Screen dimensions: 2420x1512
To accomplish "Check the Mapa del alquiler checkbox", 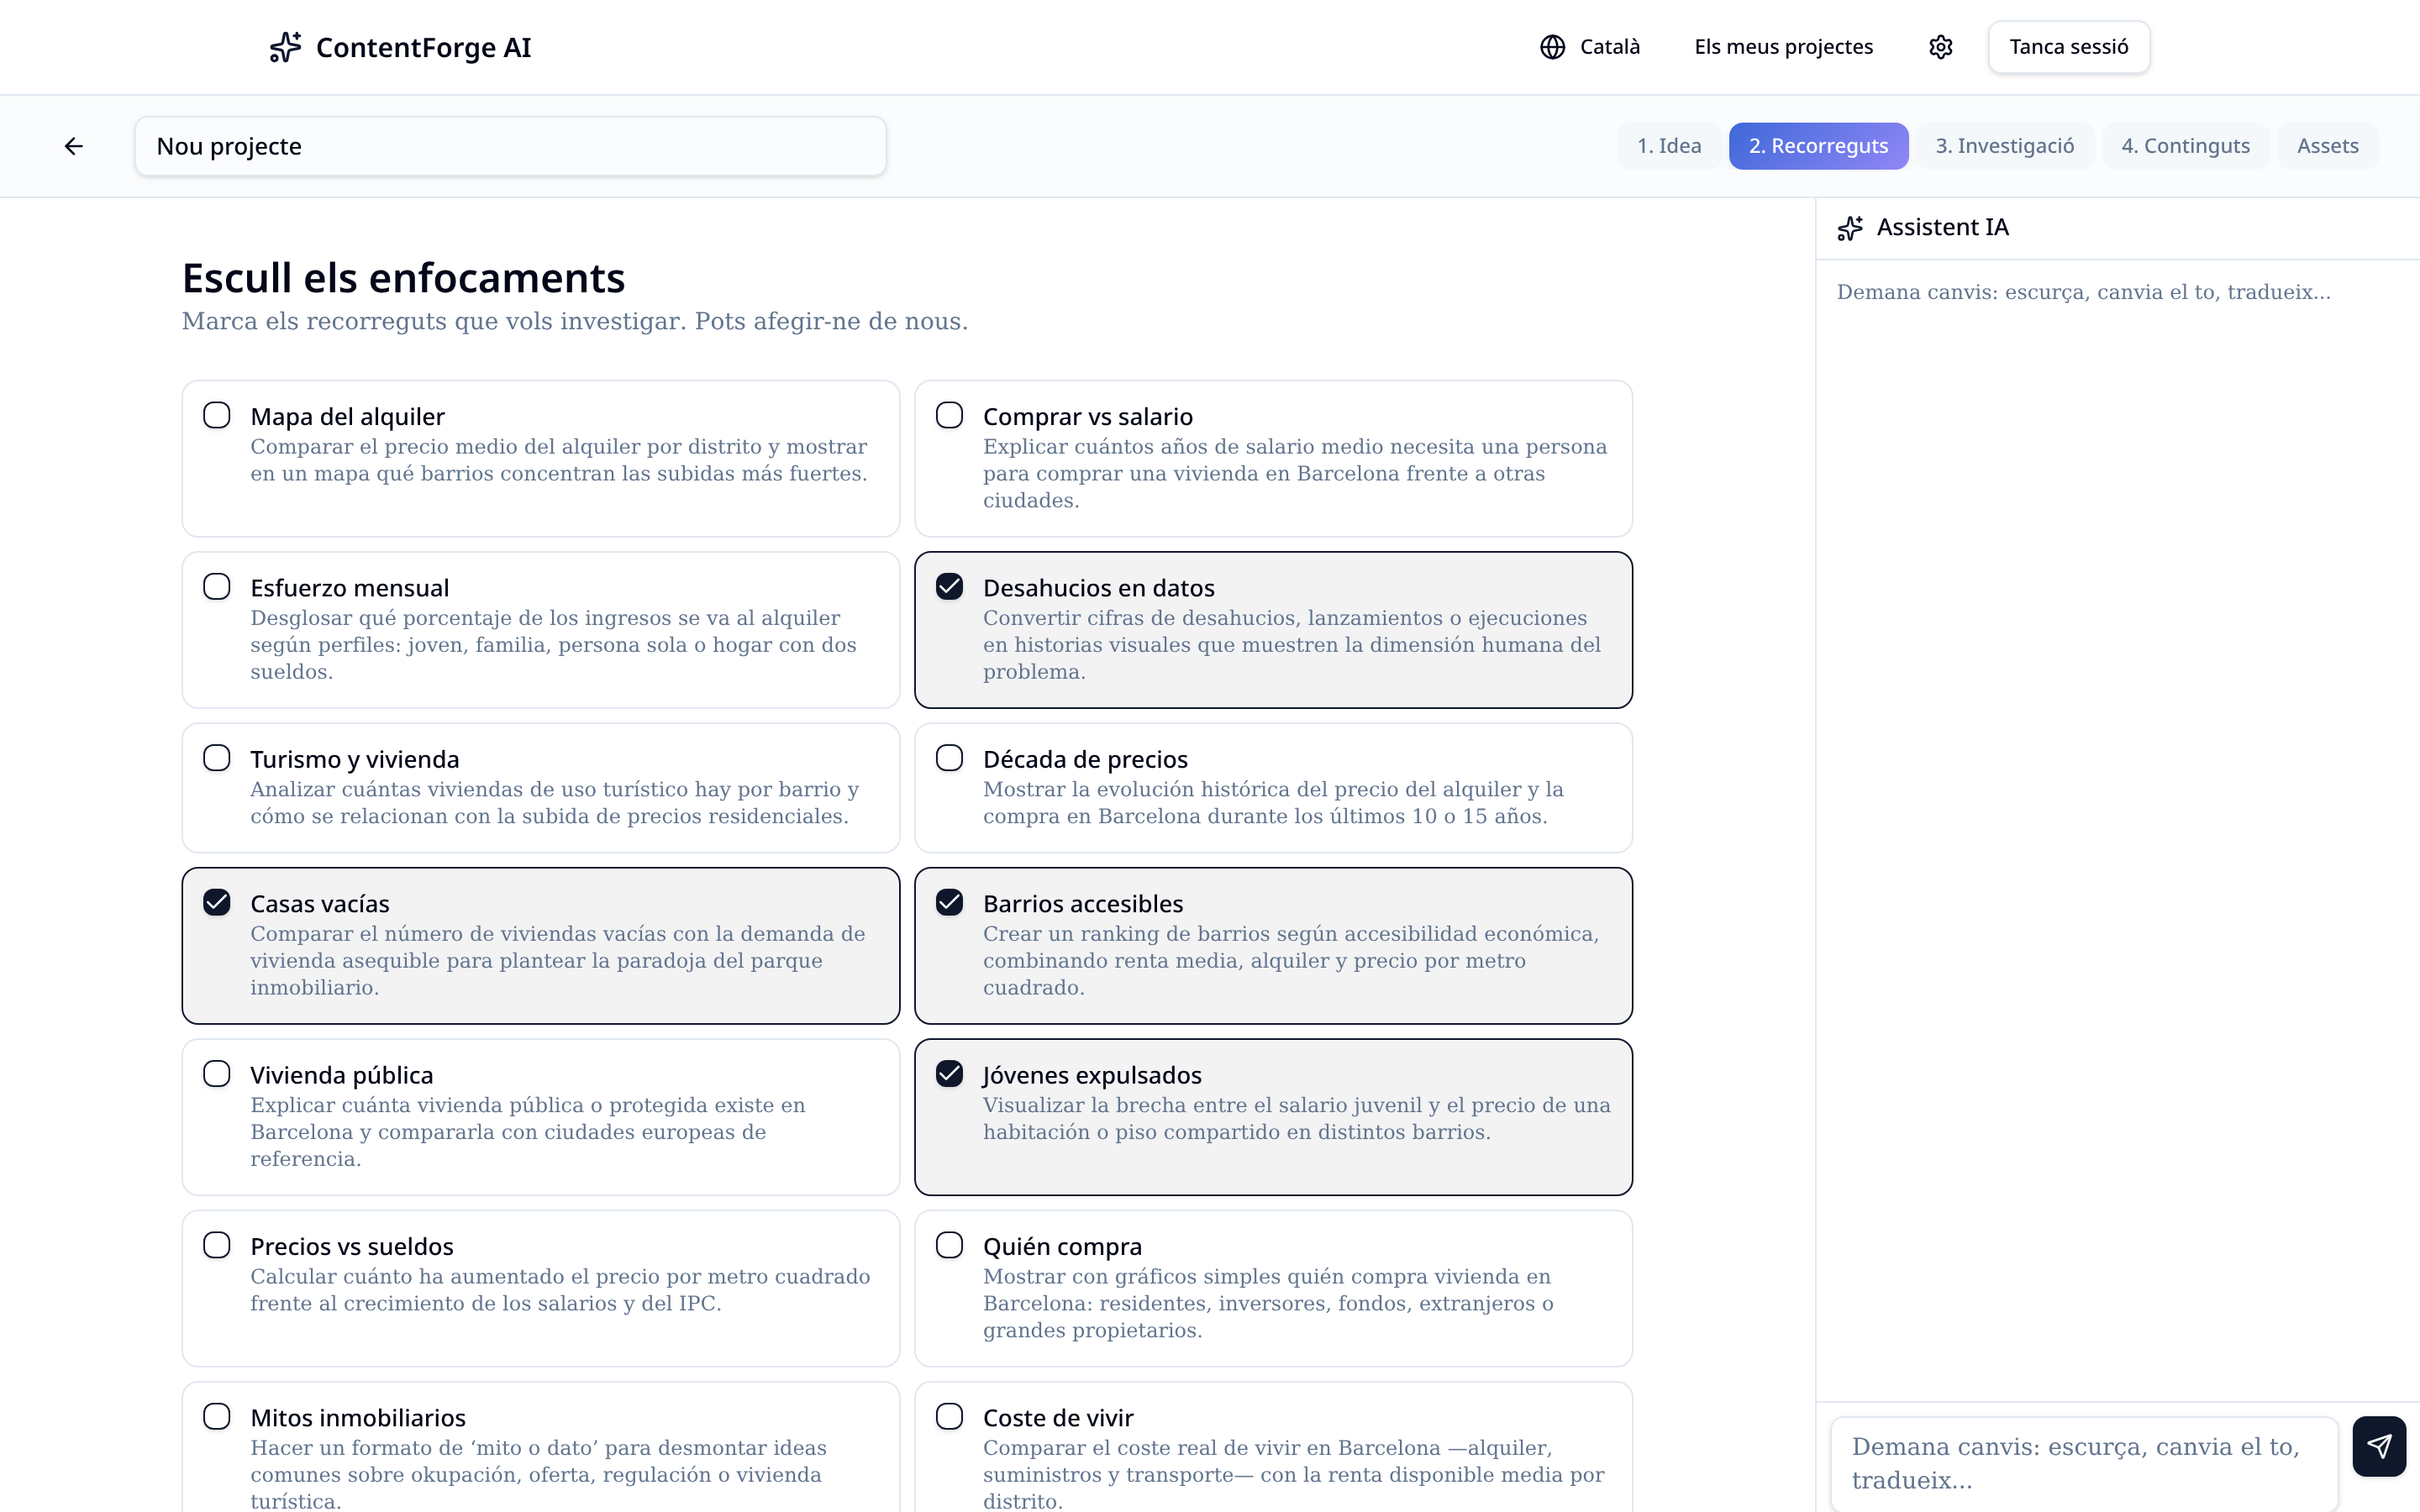I will point(217,415).
